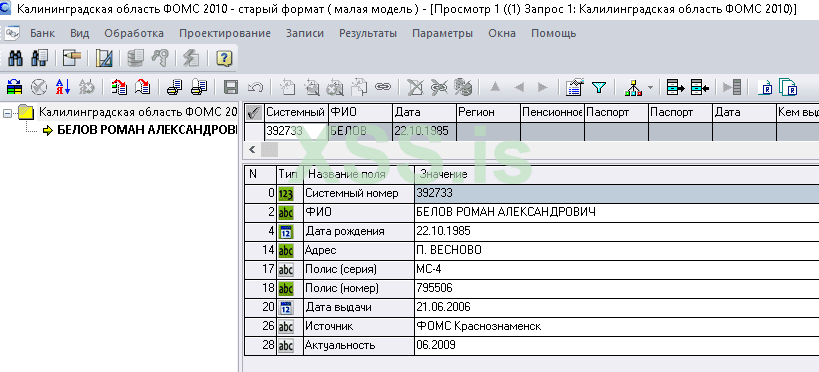Click the grayed database stack icon
Viewport: 819px width, 372px height.
coord(135,58)
